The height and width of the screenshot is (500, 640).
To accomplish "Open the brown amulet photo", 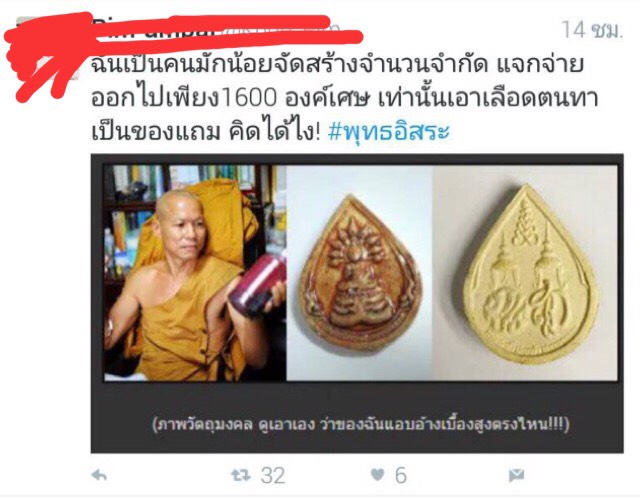I will 360,273.
